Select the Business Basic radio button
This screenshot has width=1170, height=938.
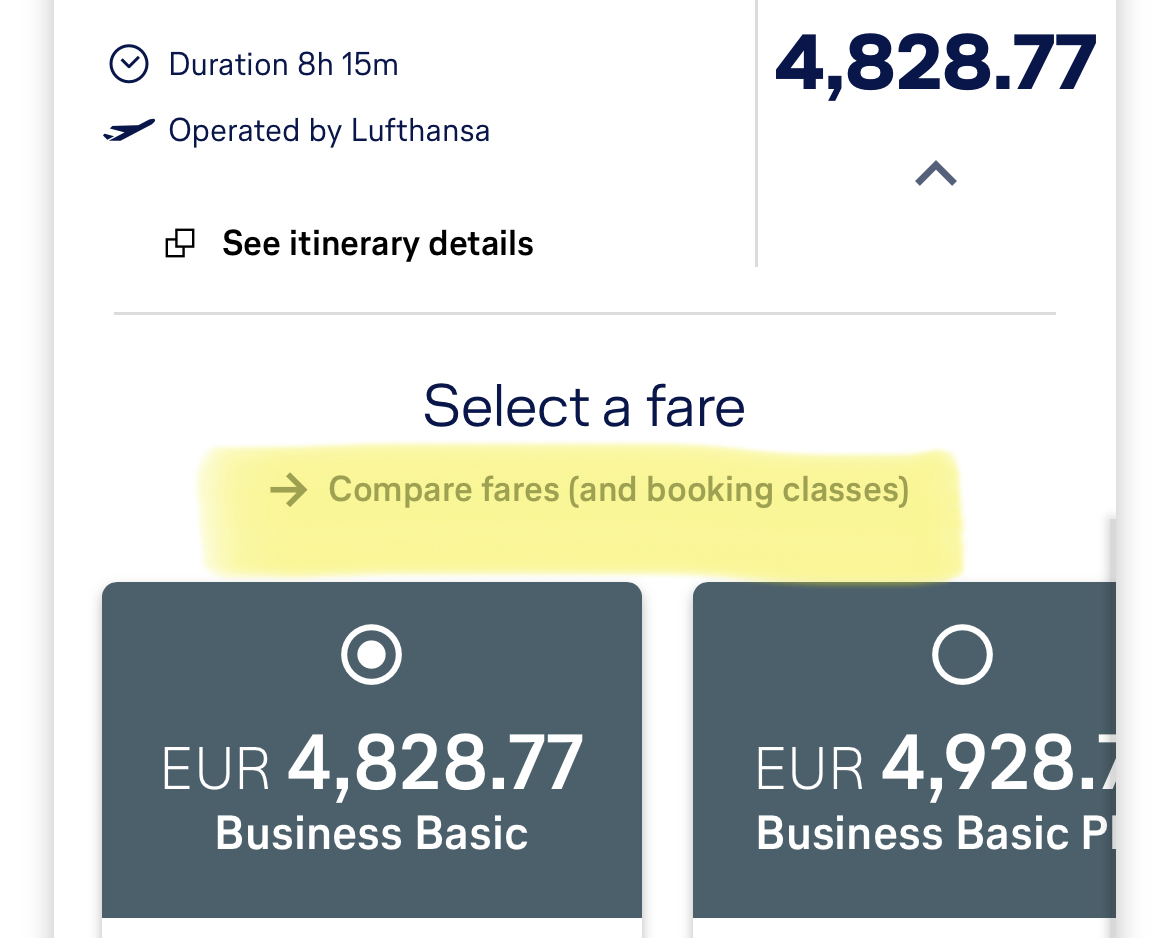click(x=371, y=655)
